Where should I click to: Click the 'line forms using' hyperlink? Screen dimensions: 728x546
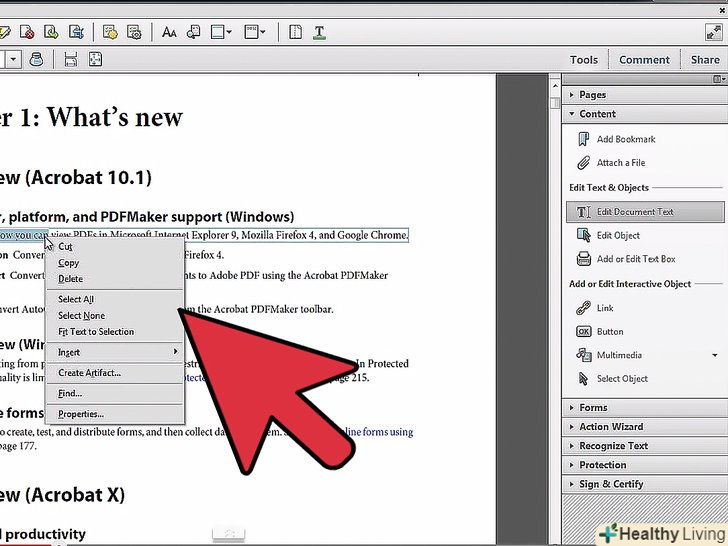coord(378,432)
